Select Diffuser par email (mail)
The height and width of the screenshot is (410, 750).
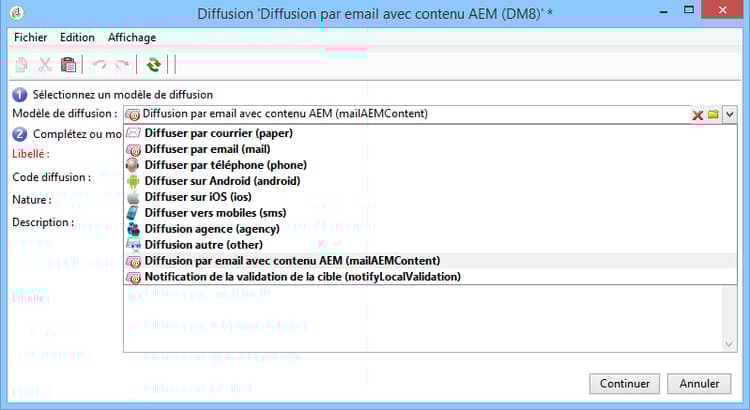(x=430, y=149)
